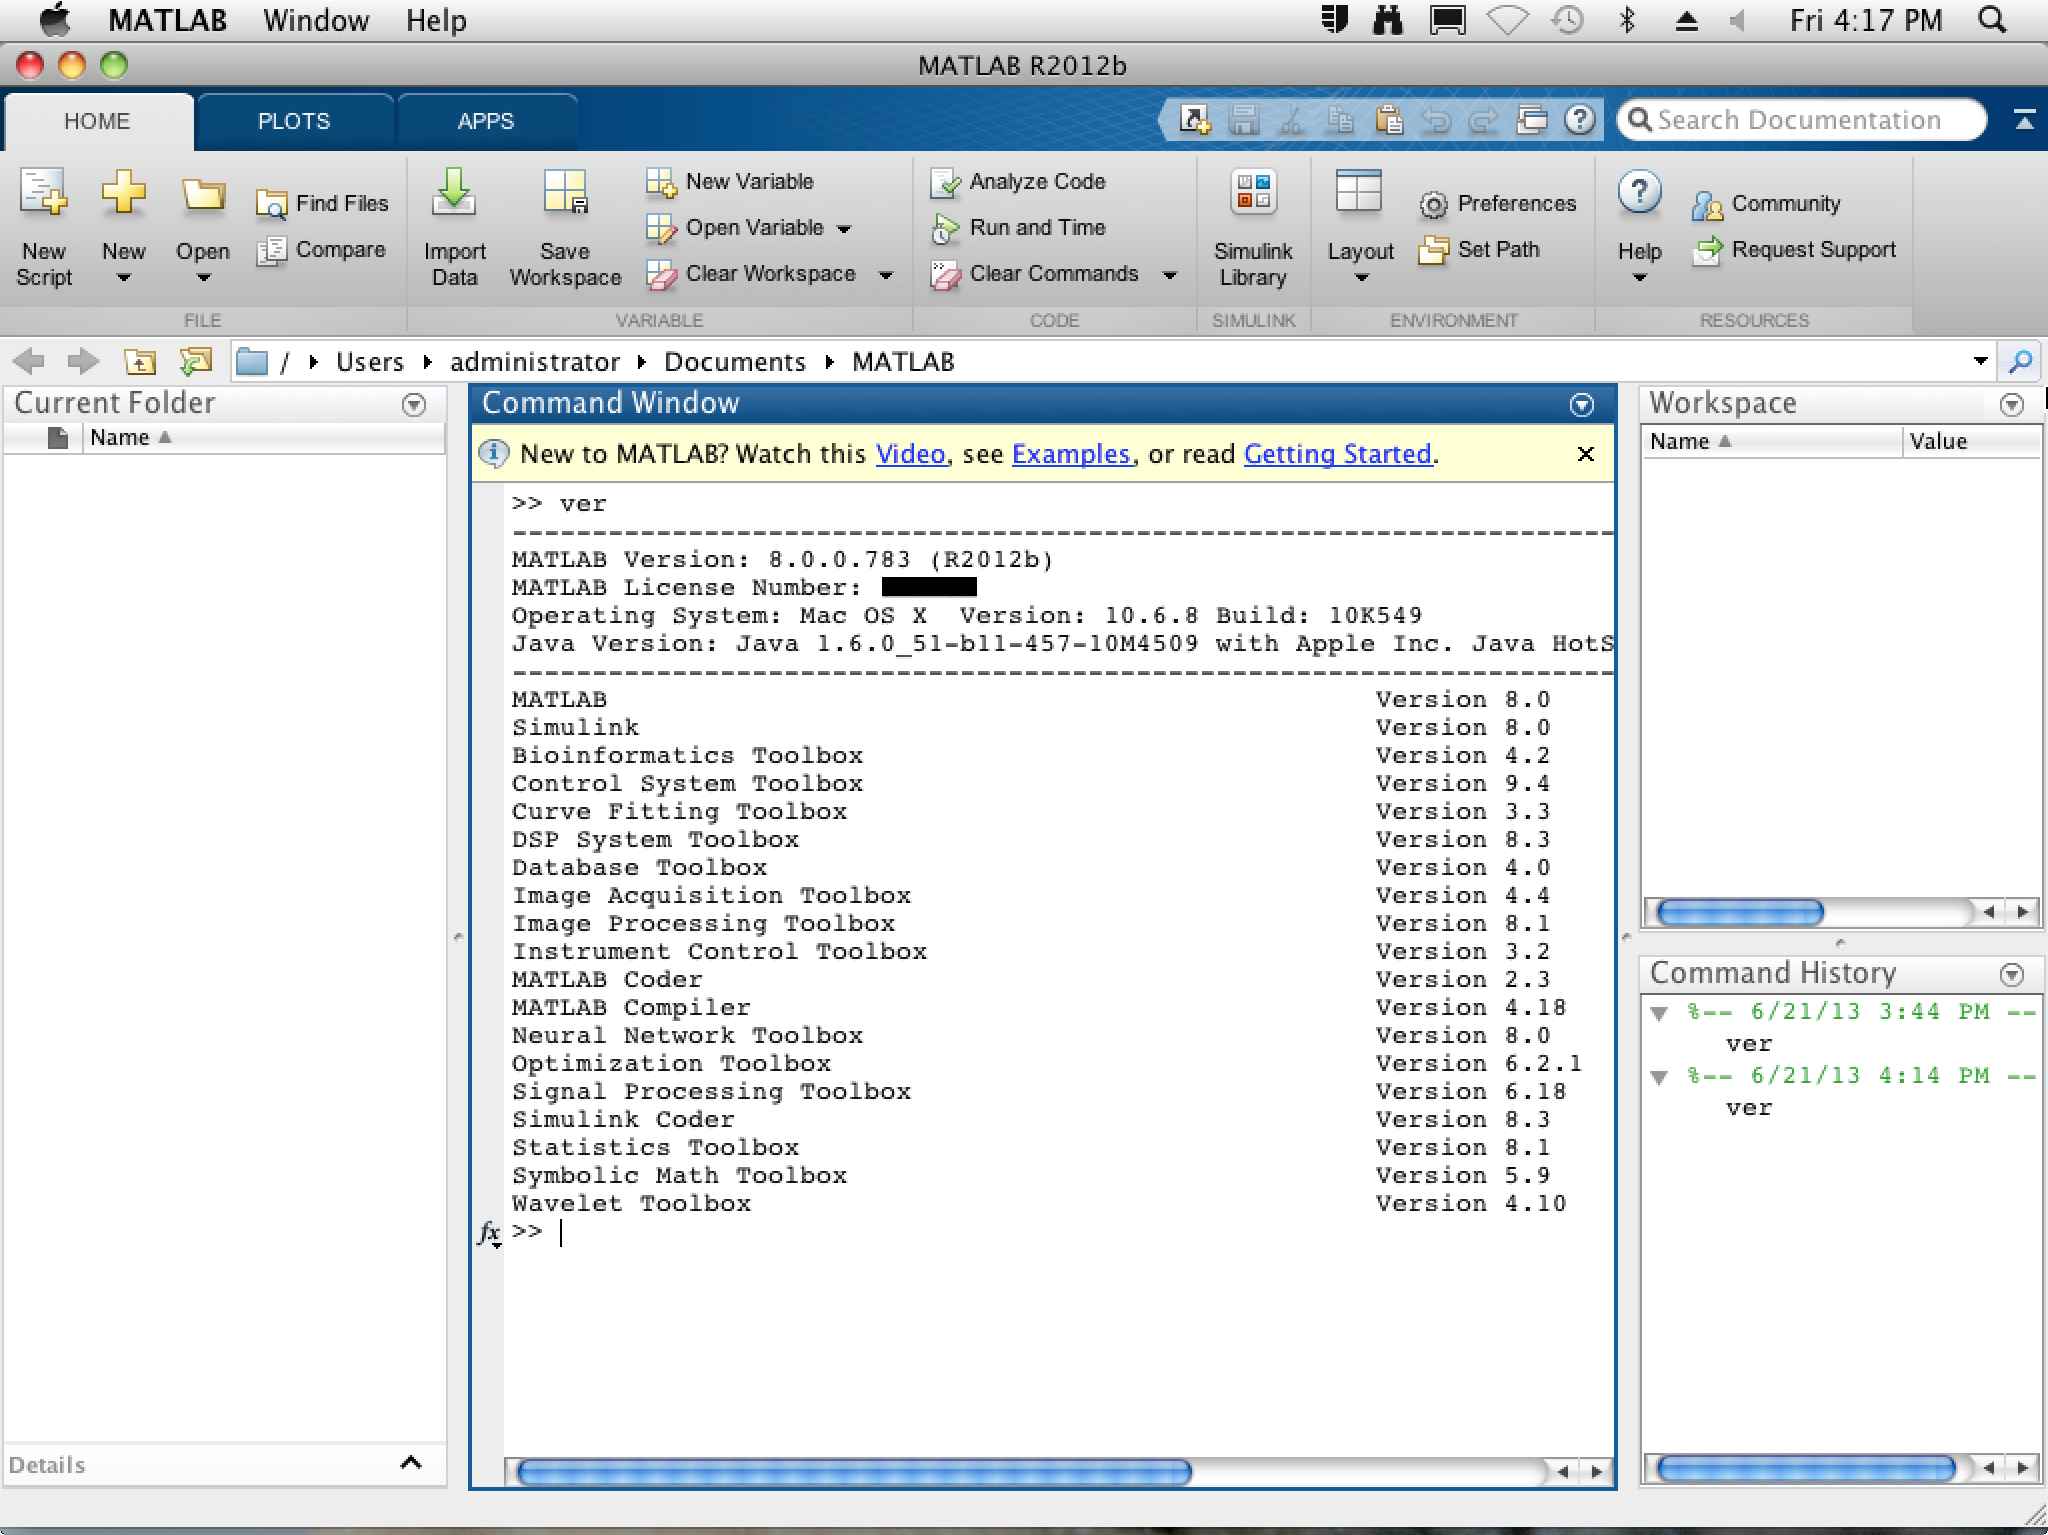Viewport: 2048px width, 1535px height.
Task: Click Save Workspace icon
Action: 565,194
